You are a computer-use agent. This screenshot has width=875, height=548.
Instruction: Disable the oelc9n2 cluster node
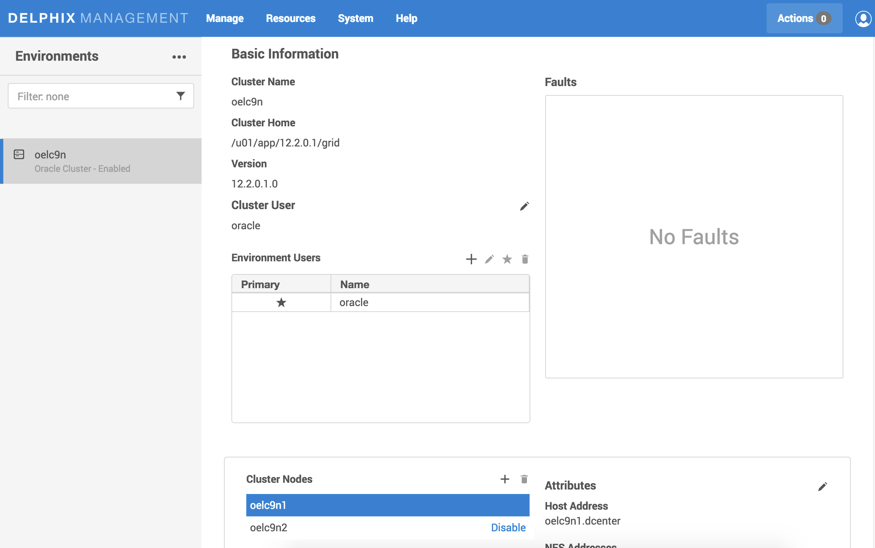point(508,528)
